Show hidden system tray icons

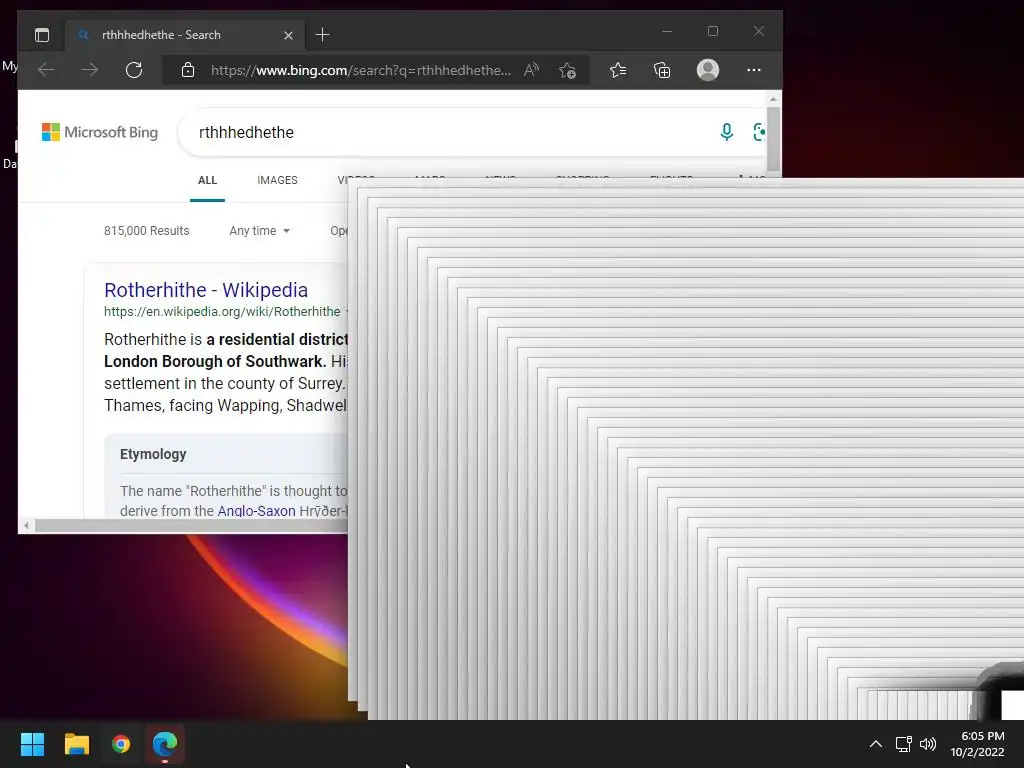(x=876, y=744)
